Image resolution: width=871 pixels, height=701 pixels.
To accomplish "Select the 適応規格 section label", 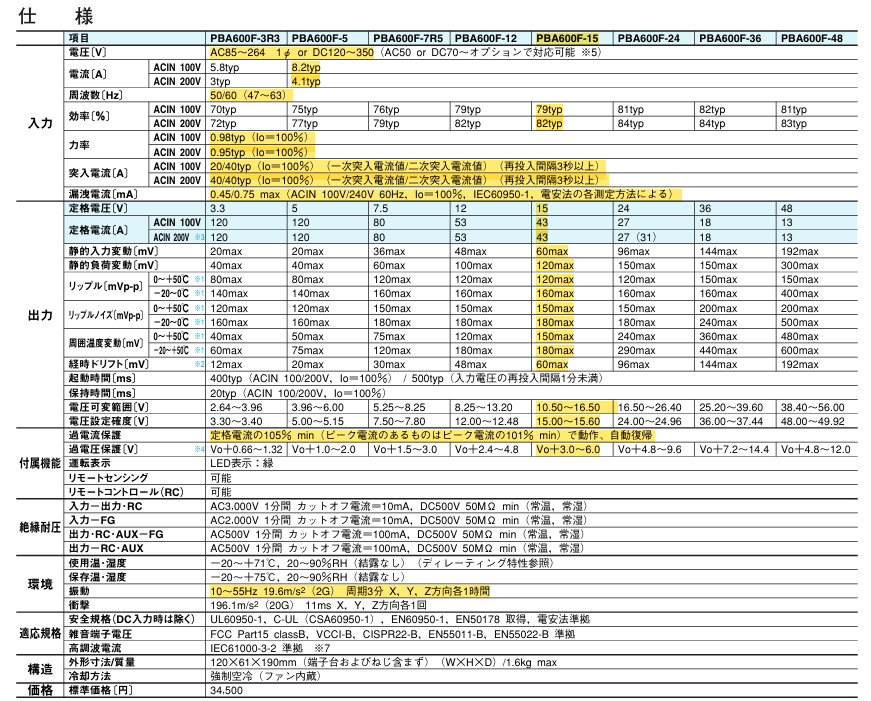I will click(x=40, y=633).
